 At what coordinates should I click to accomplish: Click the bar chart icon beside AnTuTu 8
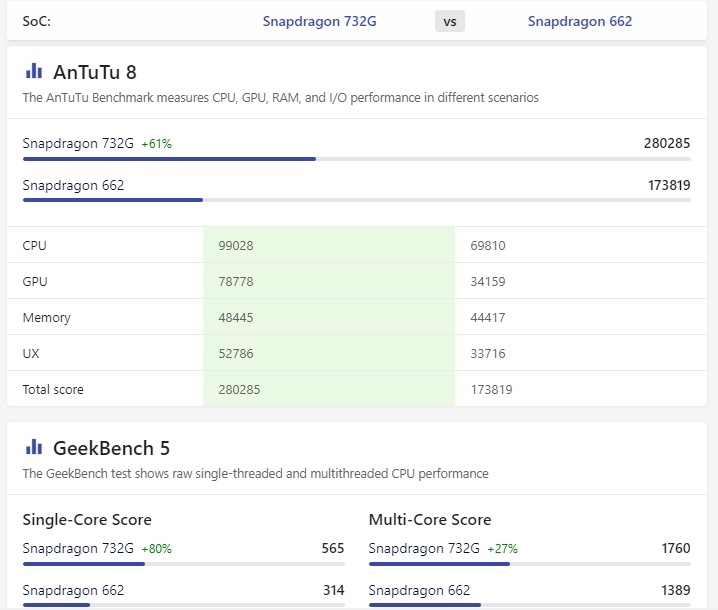pos(34,71)
